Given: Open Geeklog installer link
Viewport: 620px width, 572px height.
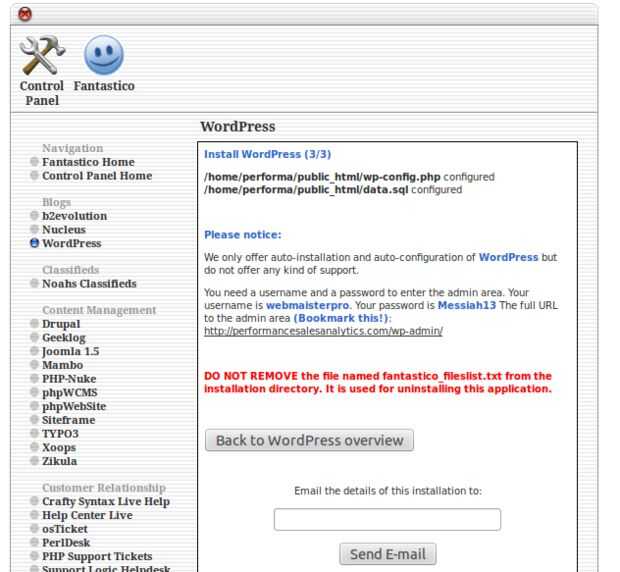Looking at the screenshot, I should (64, 338).
